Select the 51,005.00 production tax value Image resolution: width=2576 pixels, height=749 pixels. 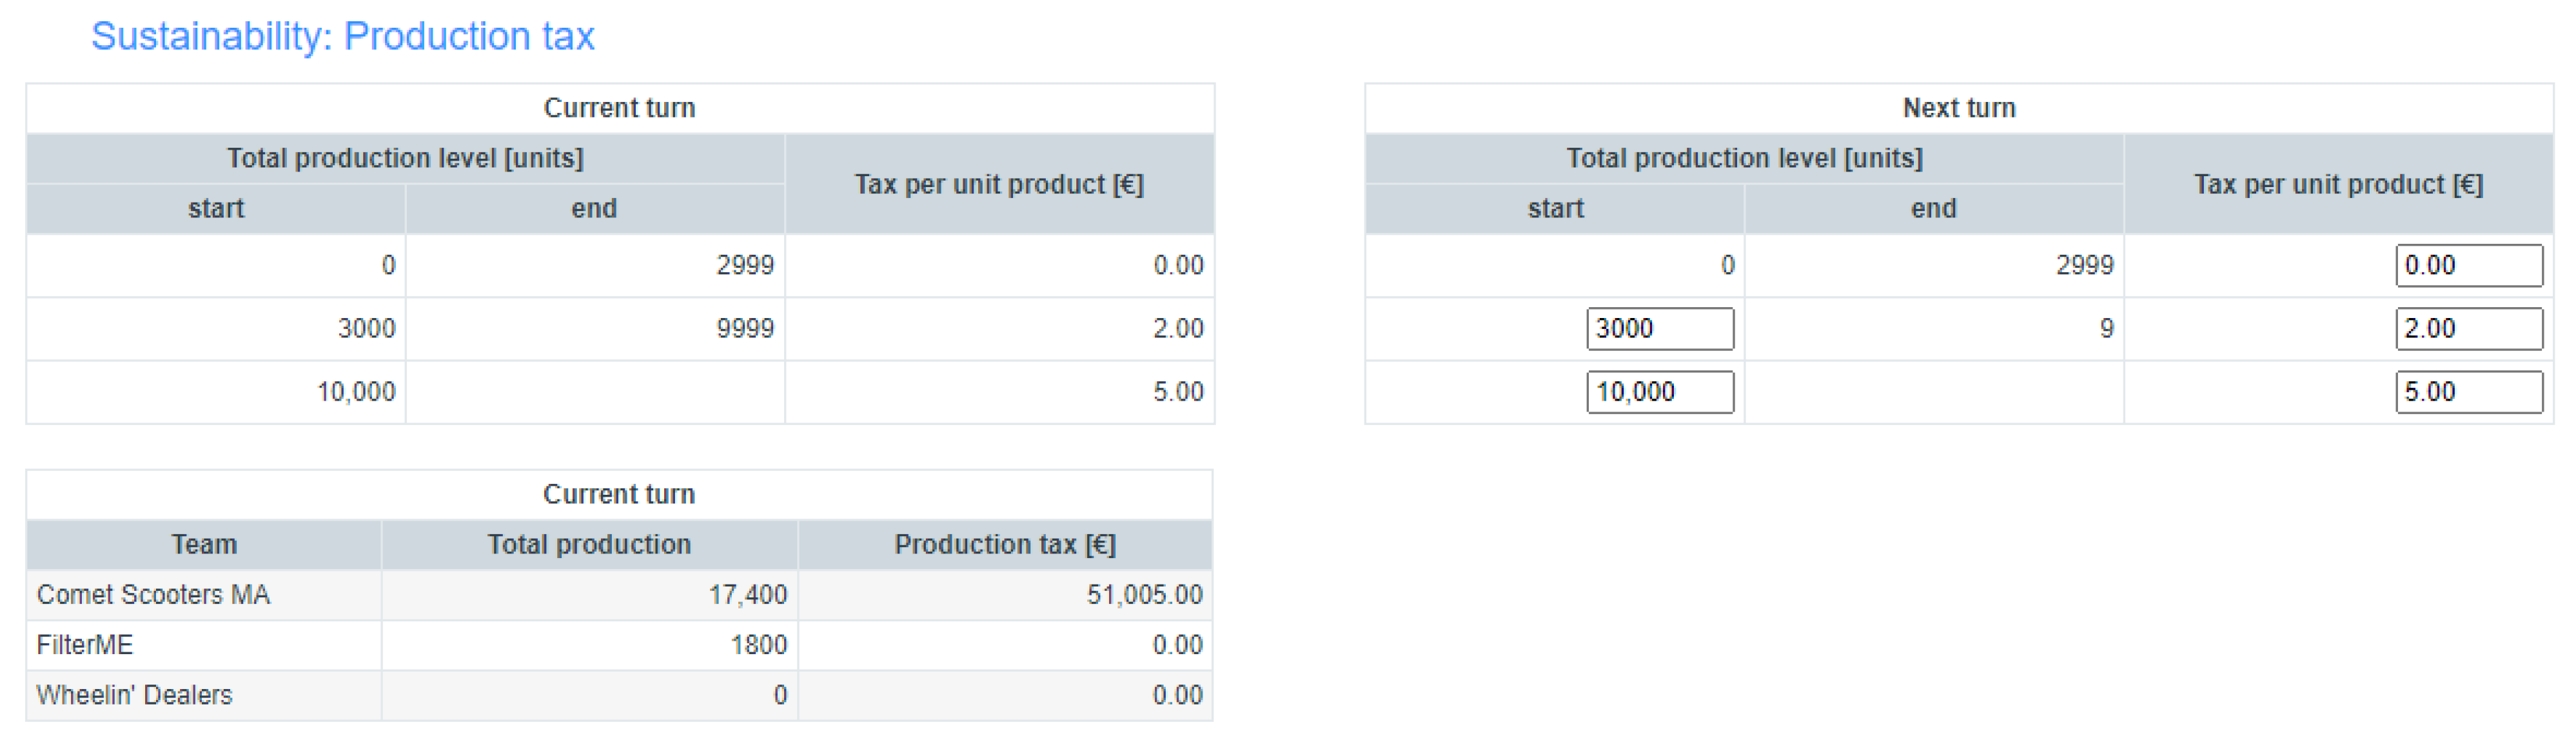[1144, 595]
